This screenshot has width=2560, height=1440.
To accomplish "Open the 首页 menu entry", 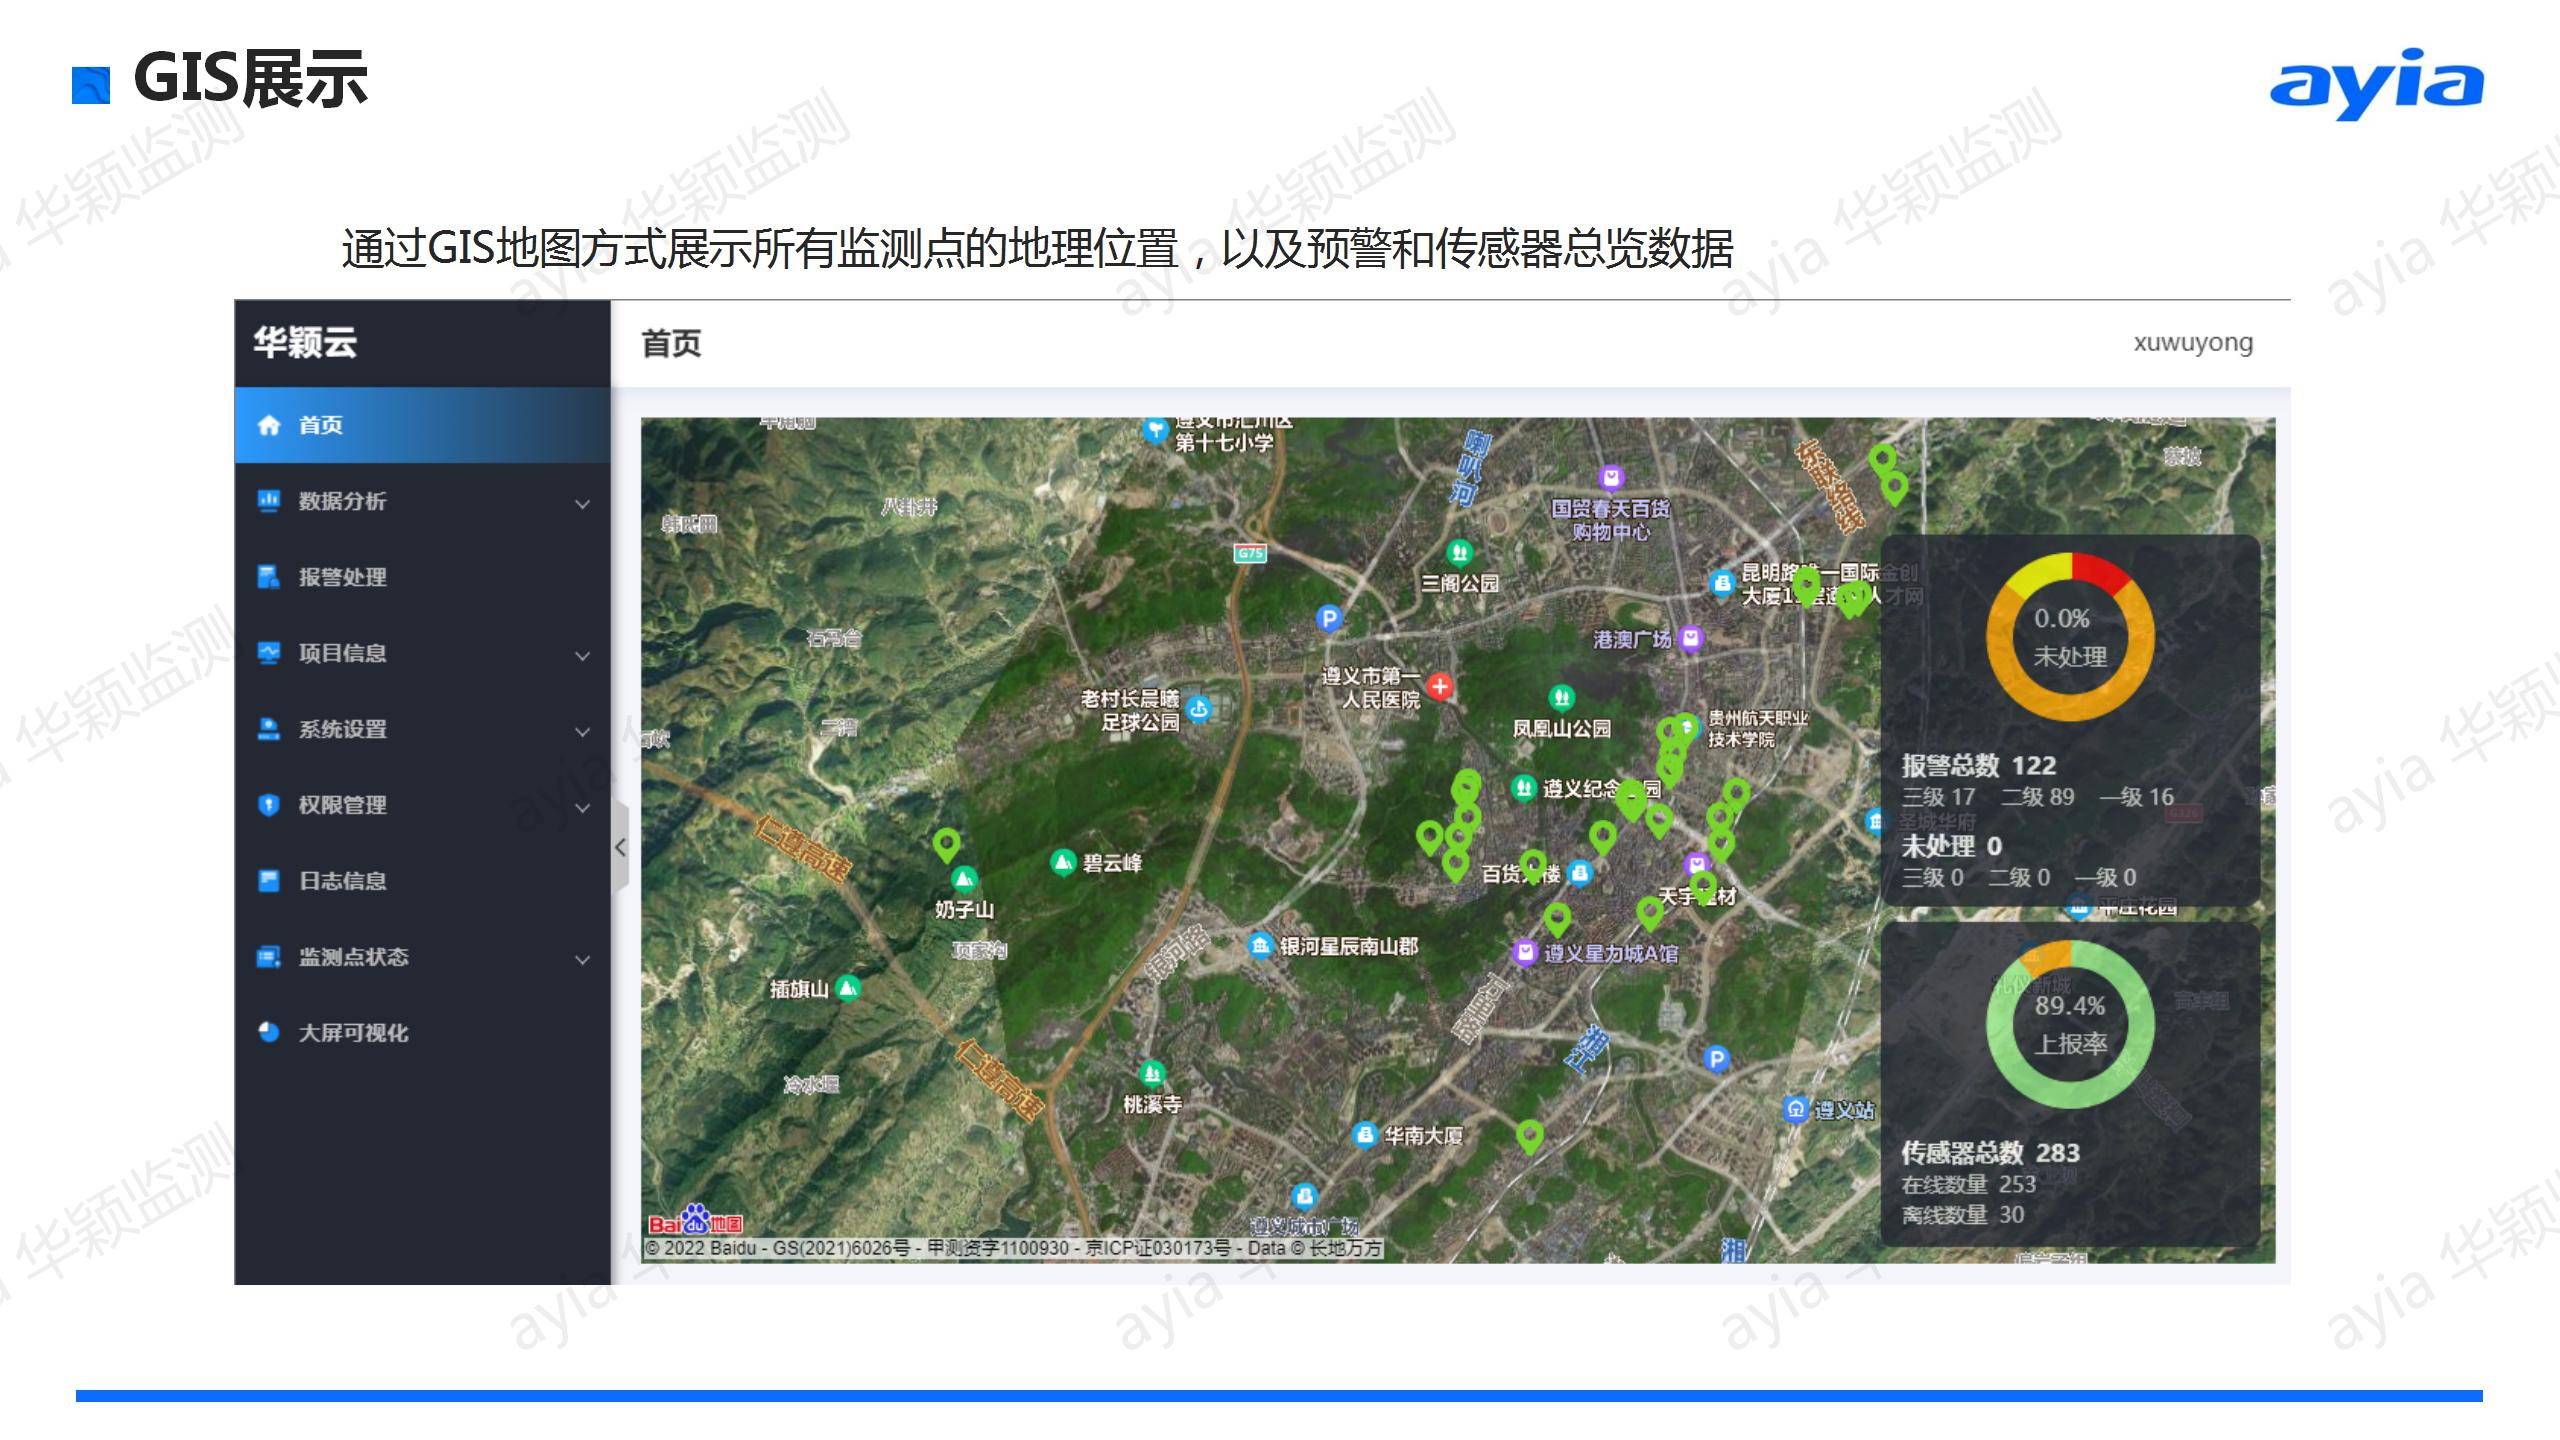I will click(x=320, y=425).
